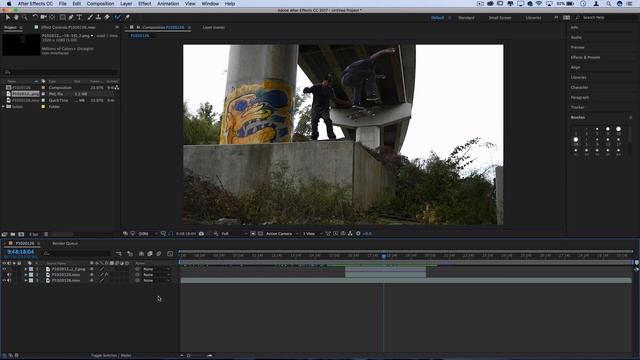Select the Brush tool
The width and height of the screenshot is (640, 360).
pos(90,18)
